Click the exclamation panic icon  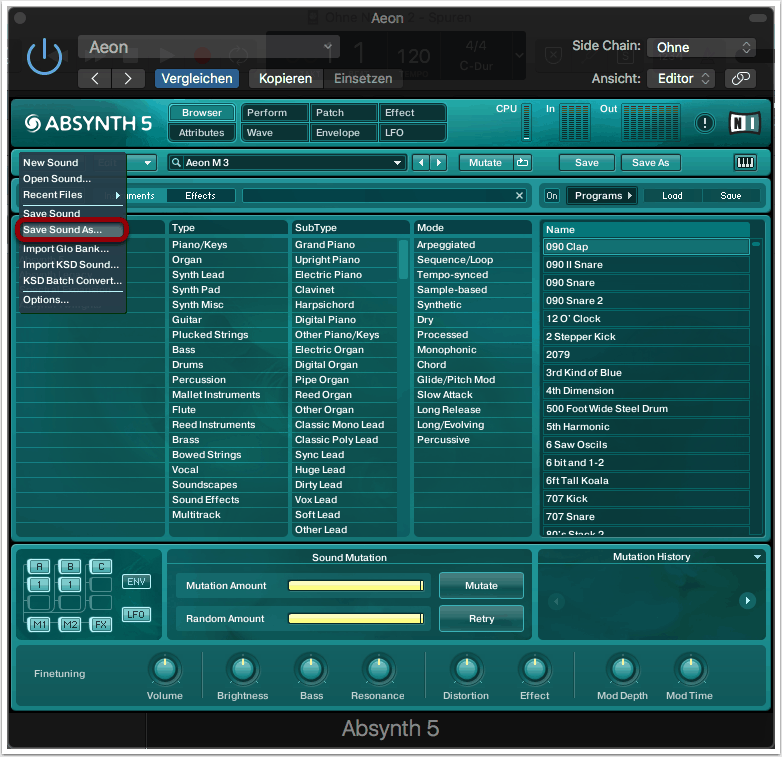[x=705, y=123]
